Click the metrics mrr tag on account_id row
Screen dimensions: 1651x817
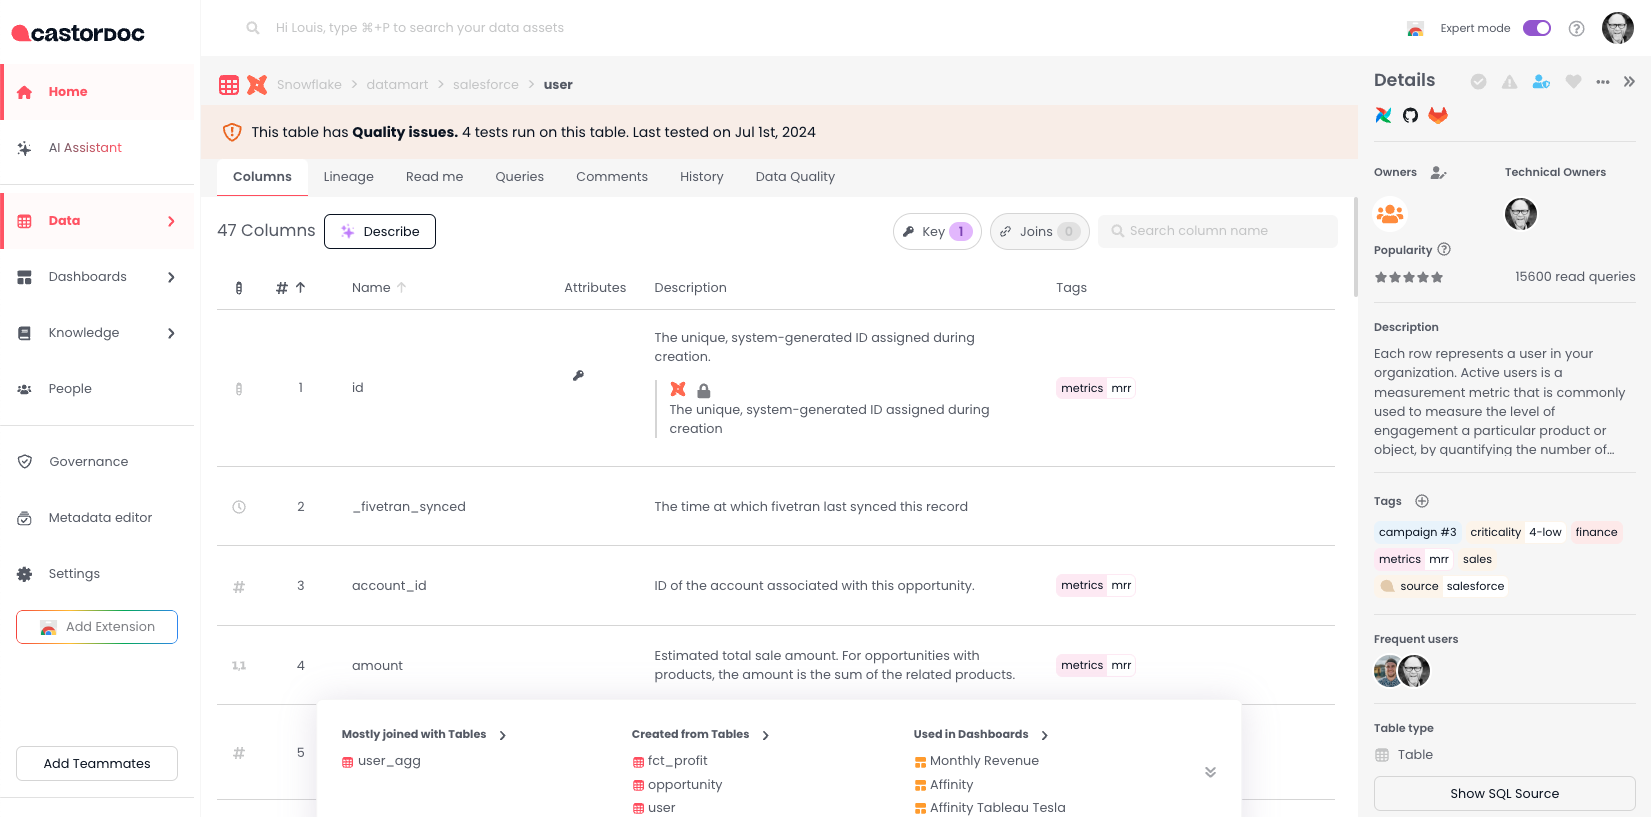point(1096,586)
